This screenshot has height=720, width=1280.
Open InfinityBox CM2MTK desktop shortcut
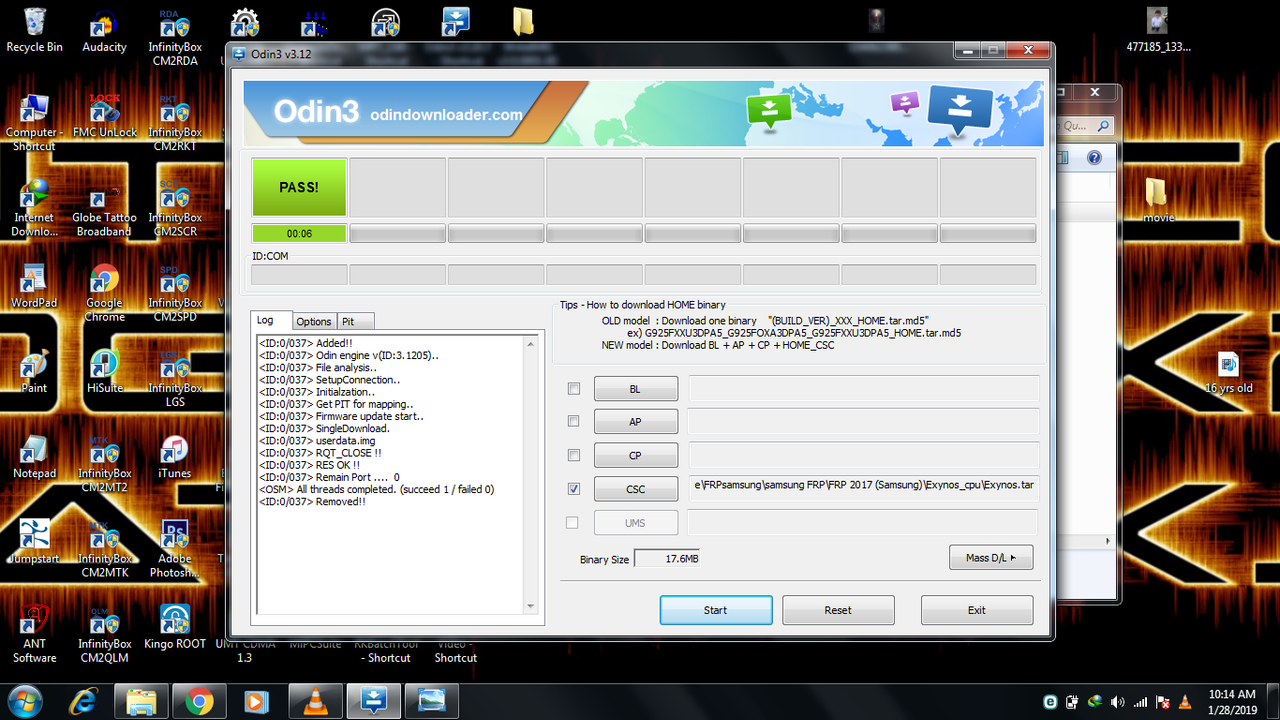click(104, 548)
